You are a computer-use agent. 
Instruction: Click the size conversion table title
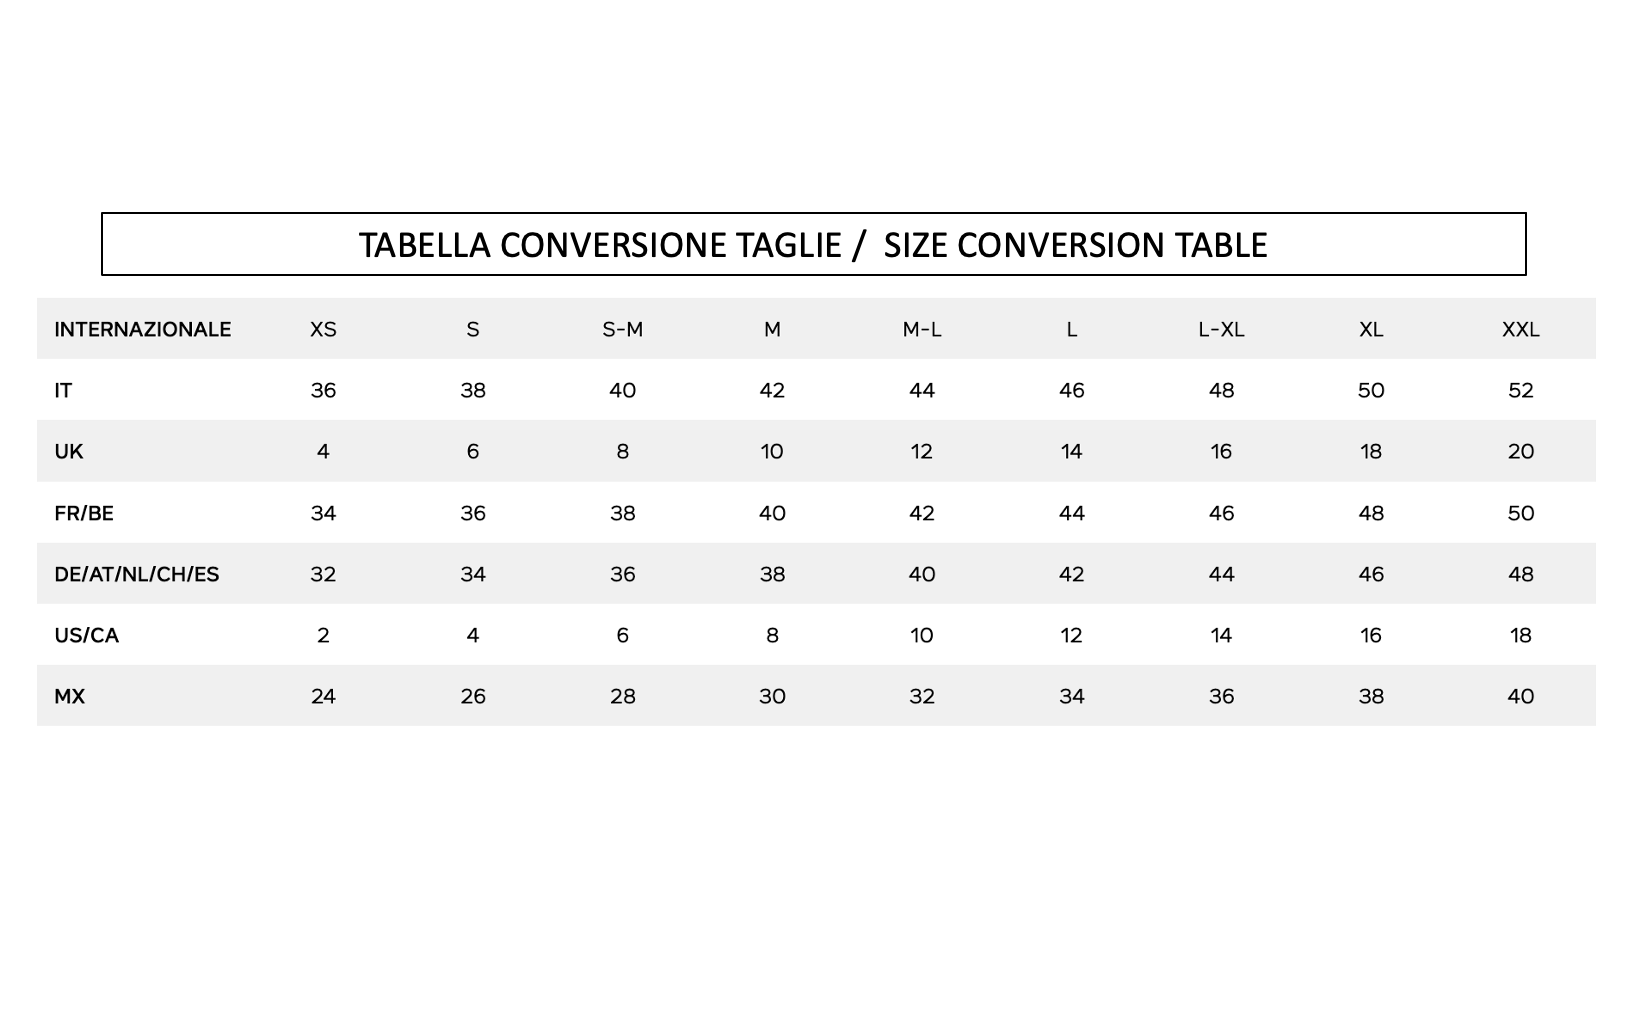tap(813, 245)
